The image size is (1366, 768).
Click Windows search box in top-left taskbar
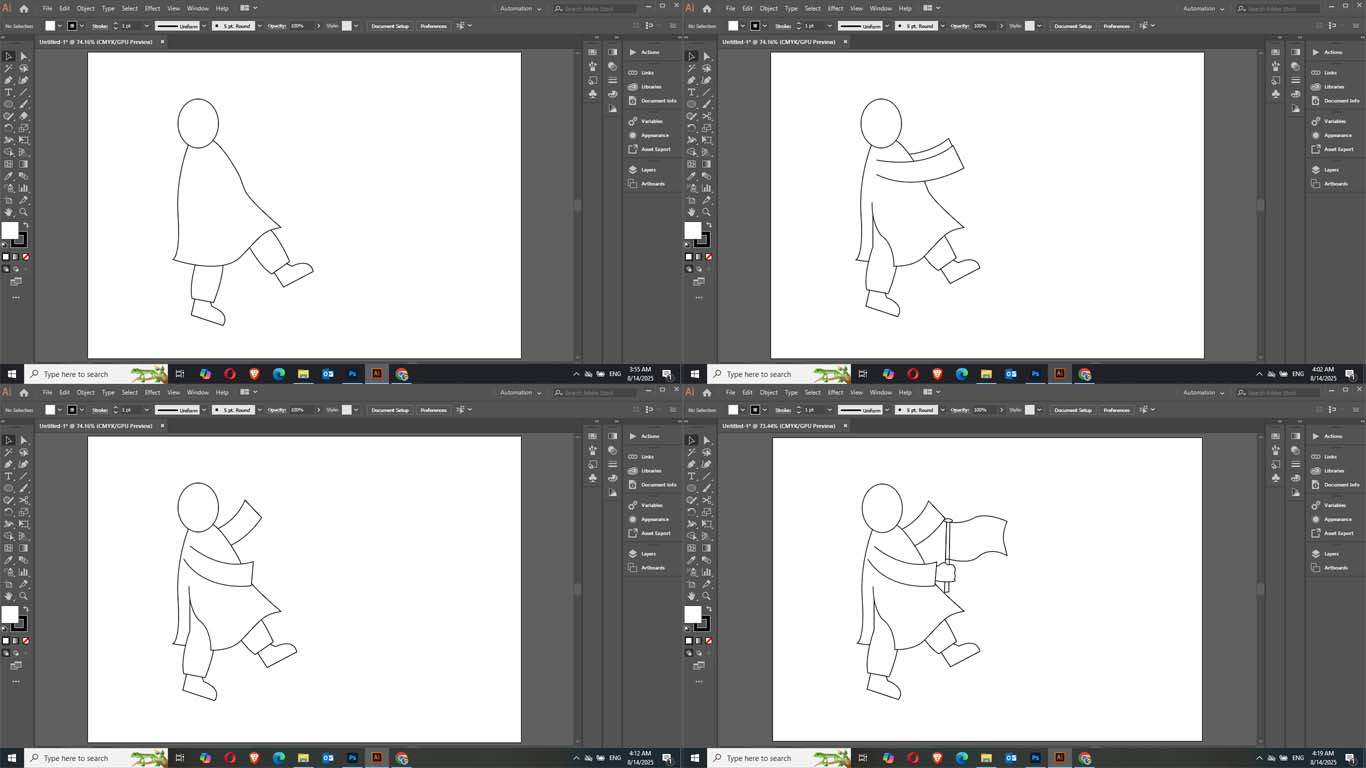coord(95,374)
